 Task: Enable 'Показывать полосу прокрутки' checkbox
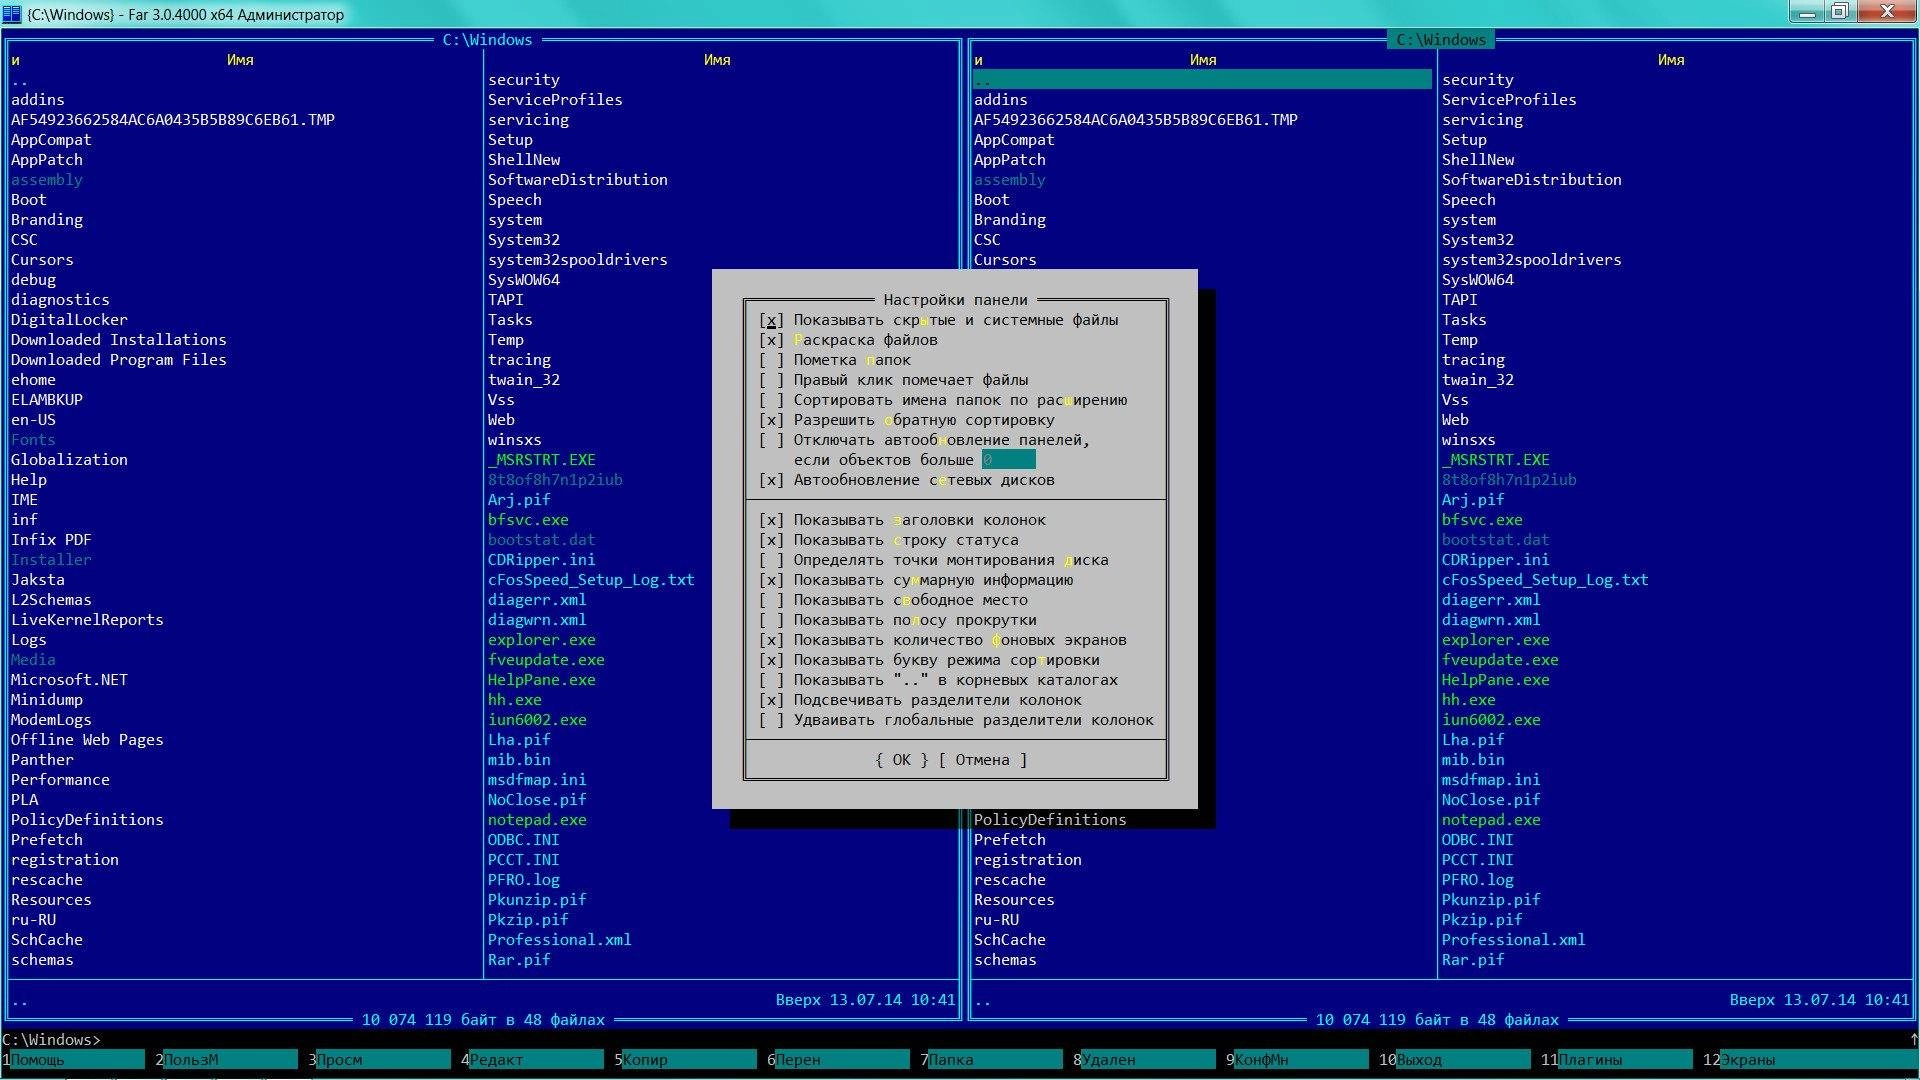click(771, 620)
